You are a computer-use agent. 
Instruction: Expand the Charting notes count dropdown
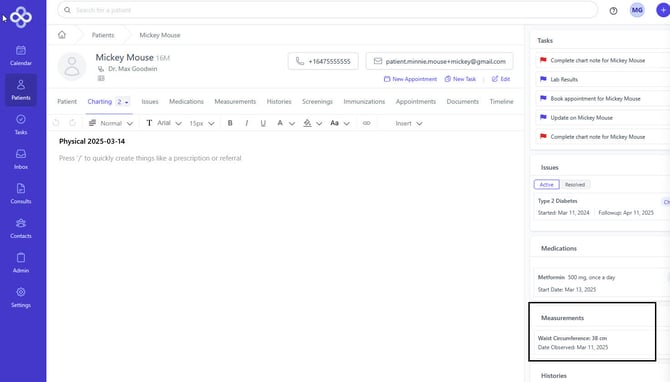pos(123,102)
